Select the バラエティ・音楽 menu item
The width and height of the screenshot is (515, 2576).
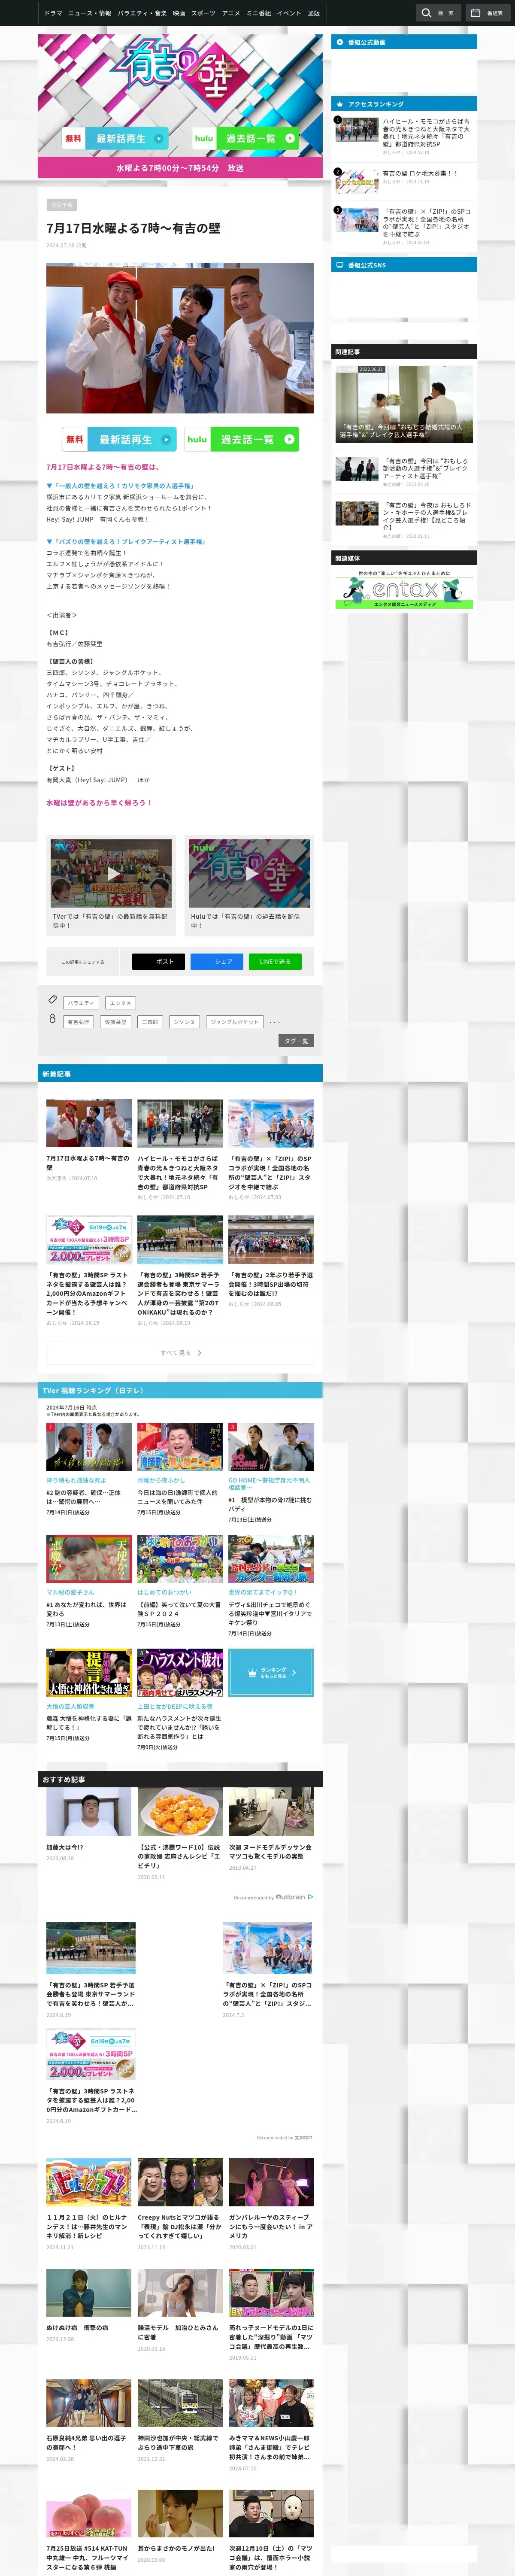142,13
